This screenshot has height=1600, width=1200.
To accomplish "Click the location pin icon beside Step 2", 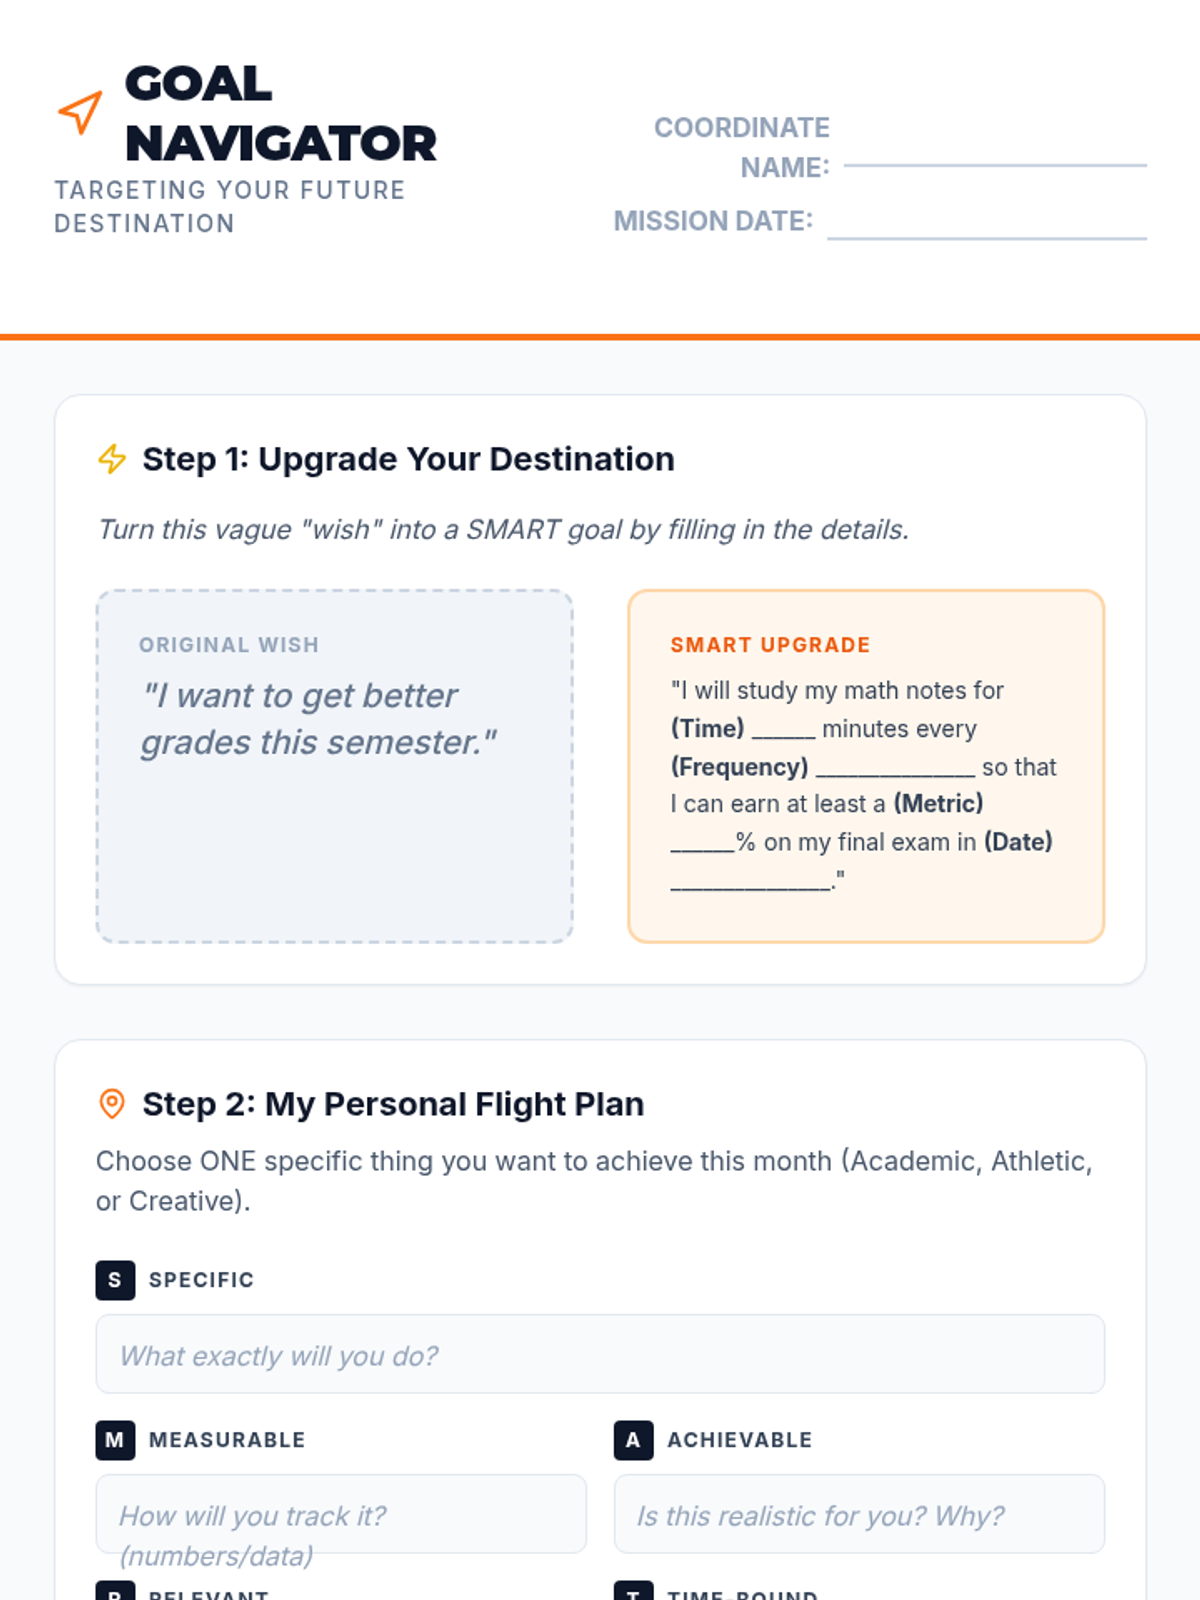I will pos(112,1104).
